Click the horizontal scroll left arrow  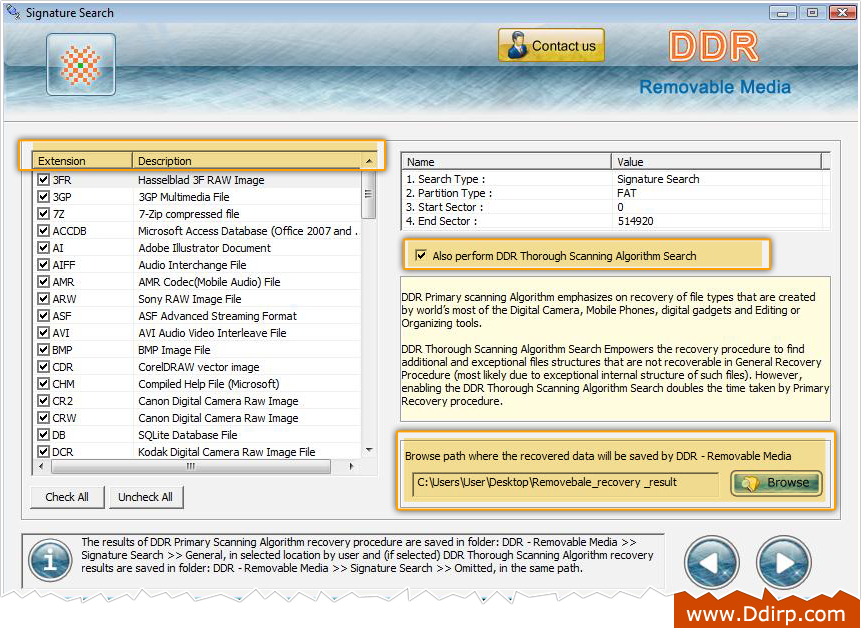(x=41, y=466)
